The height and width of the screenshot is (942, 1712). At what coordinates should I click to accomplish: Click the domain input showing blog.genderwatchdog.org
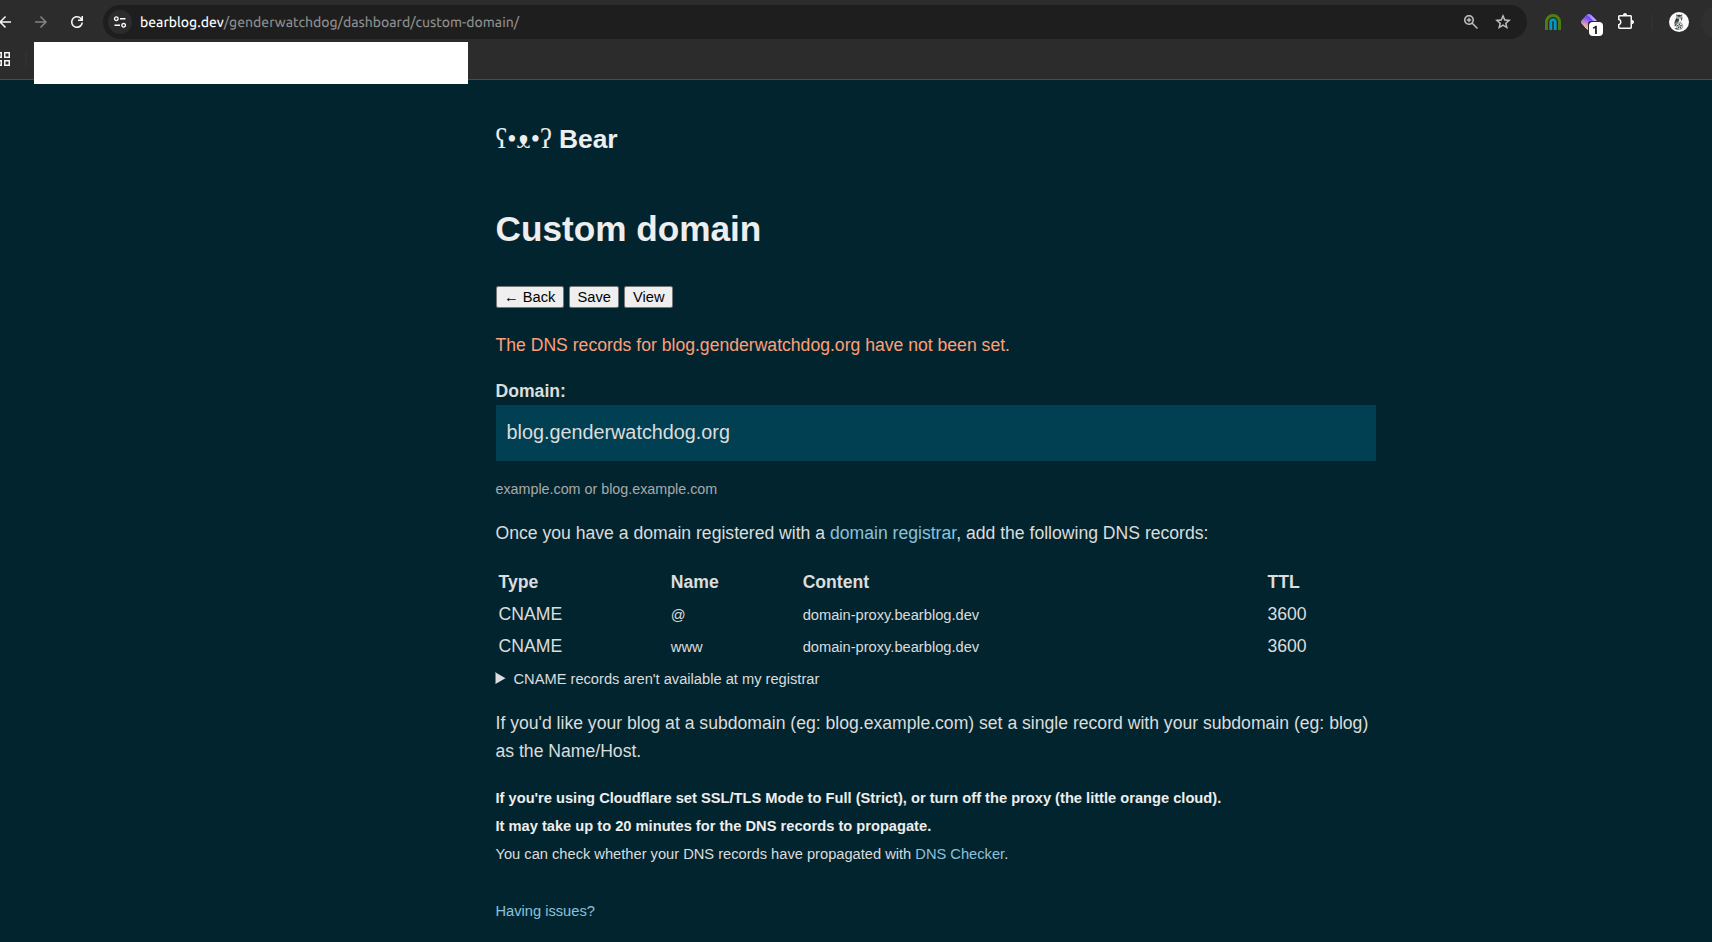coord(935,432)
